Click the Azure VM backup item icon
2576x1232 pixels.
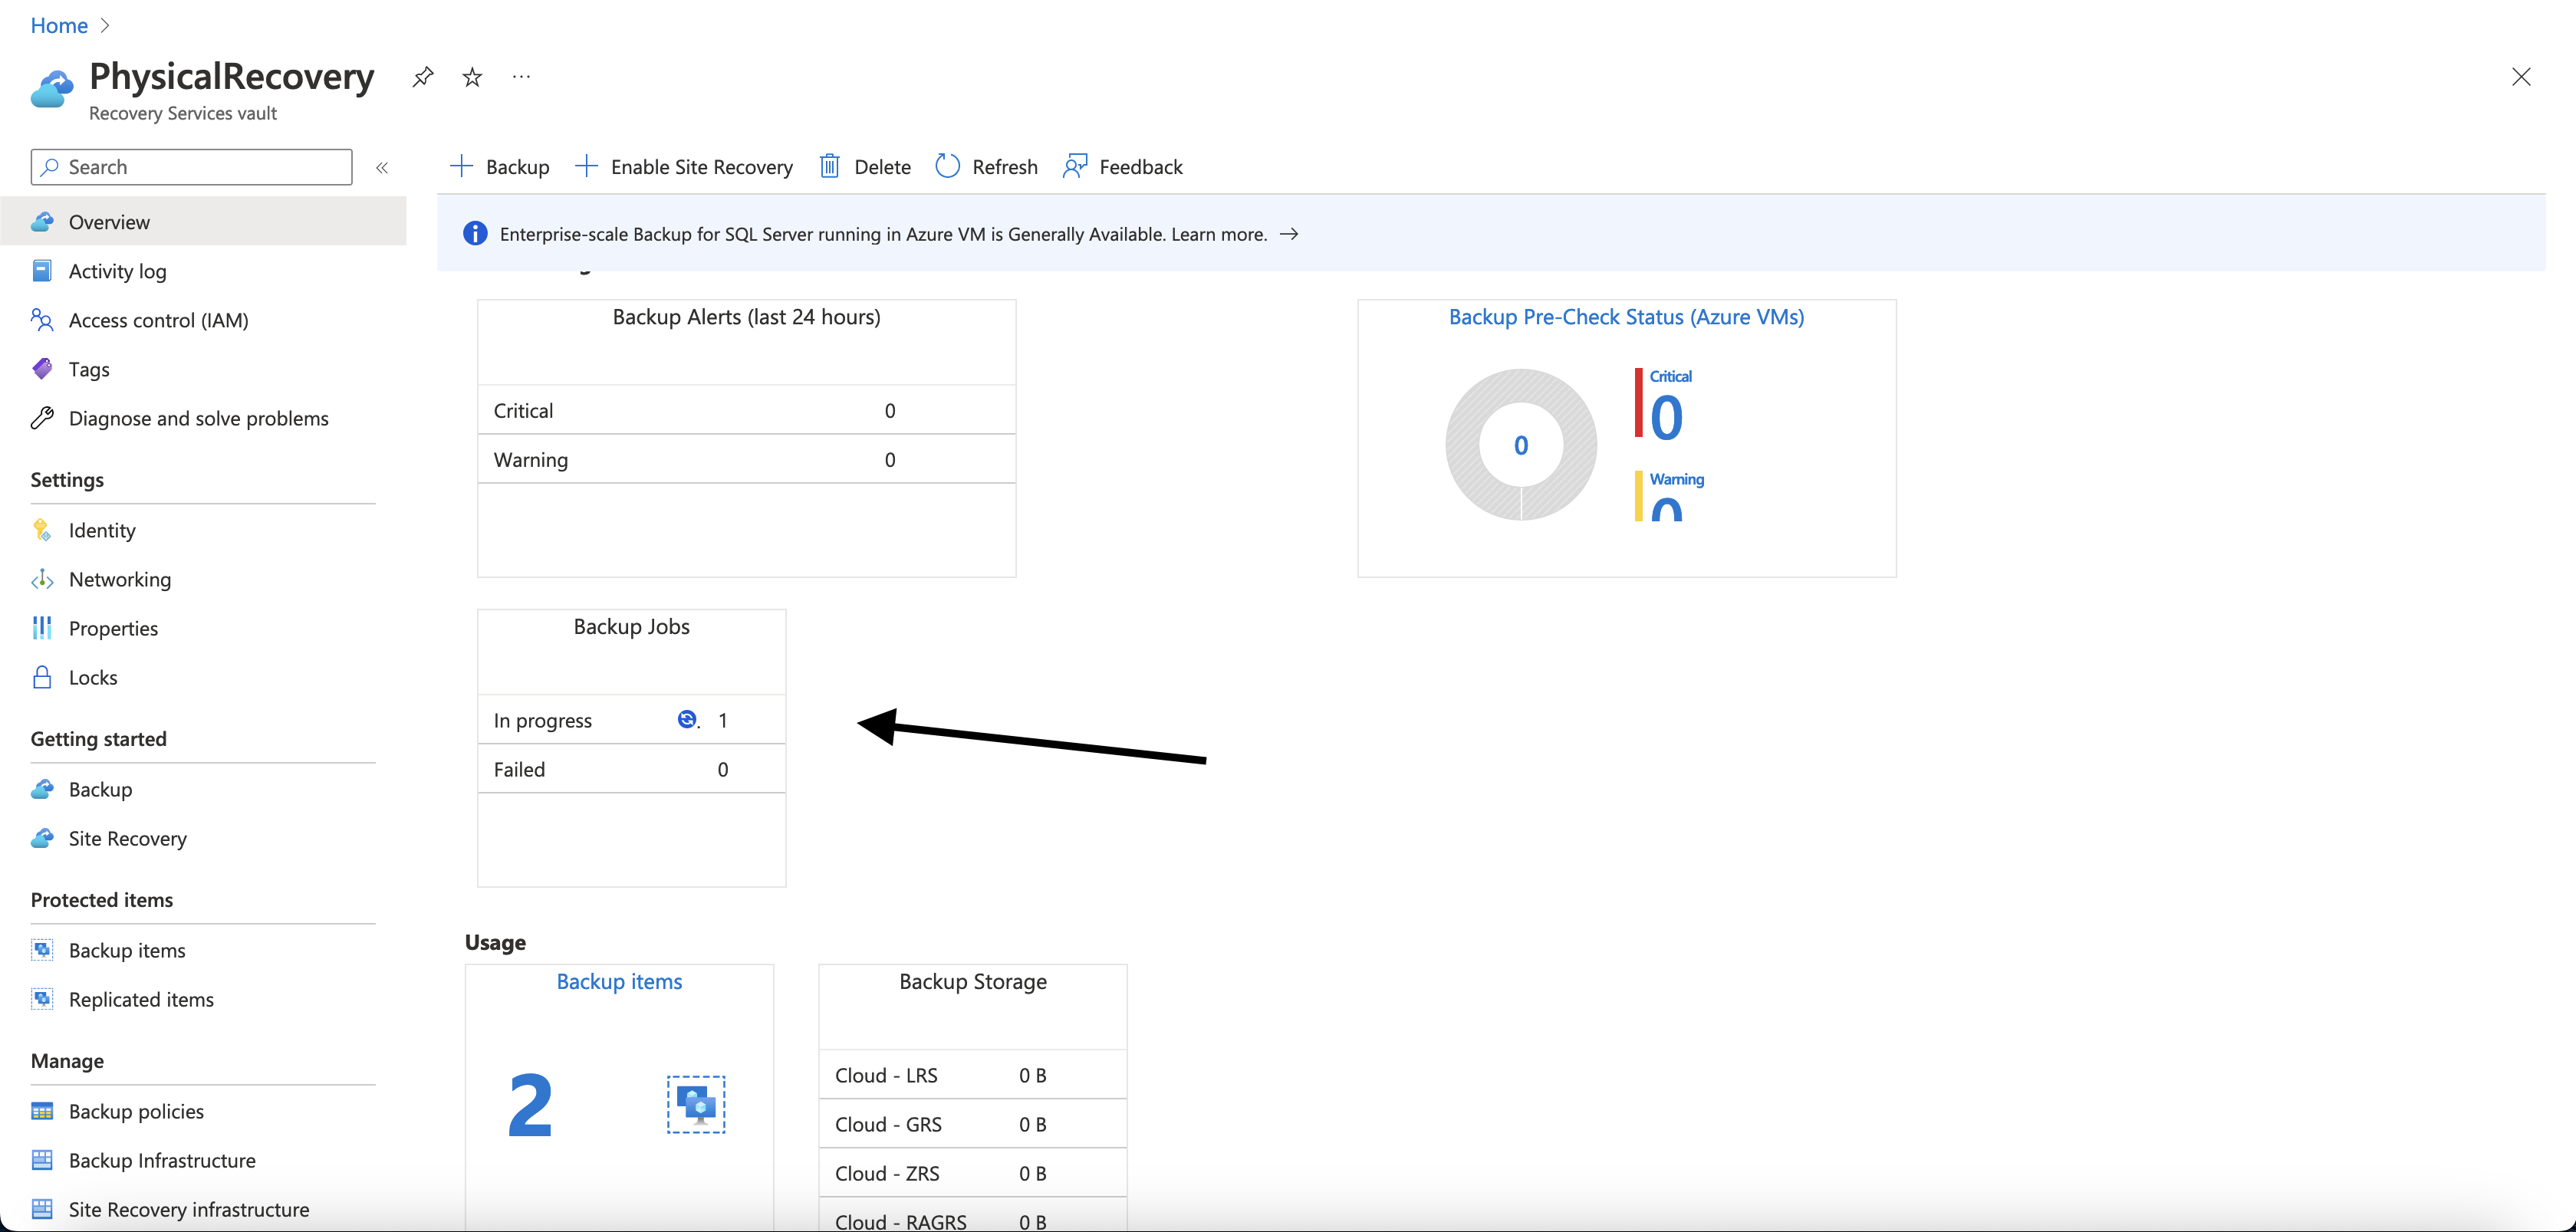tap(696, 1104)
